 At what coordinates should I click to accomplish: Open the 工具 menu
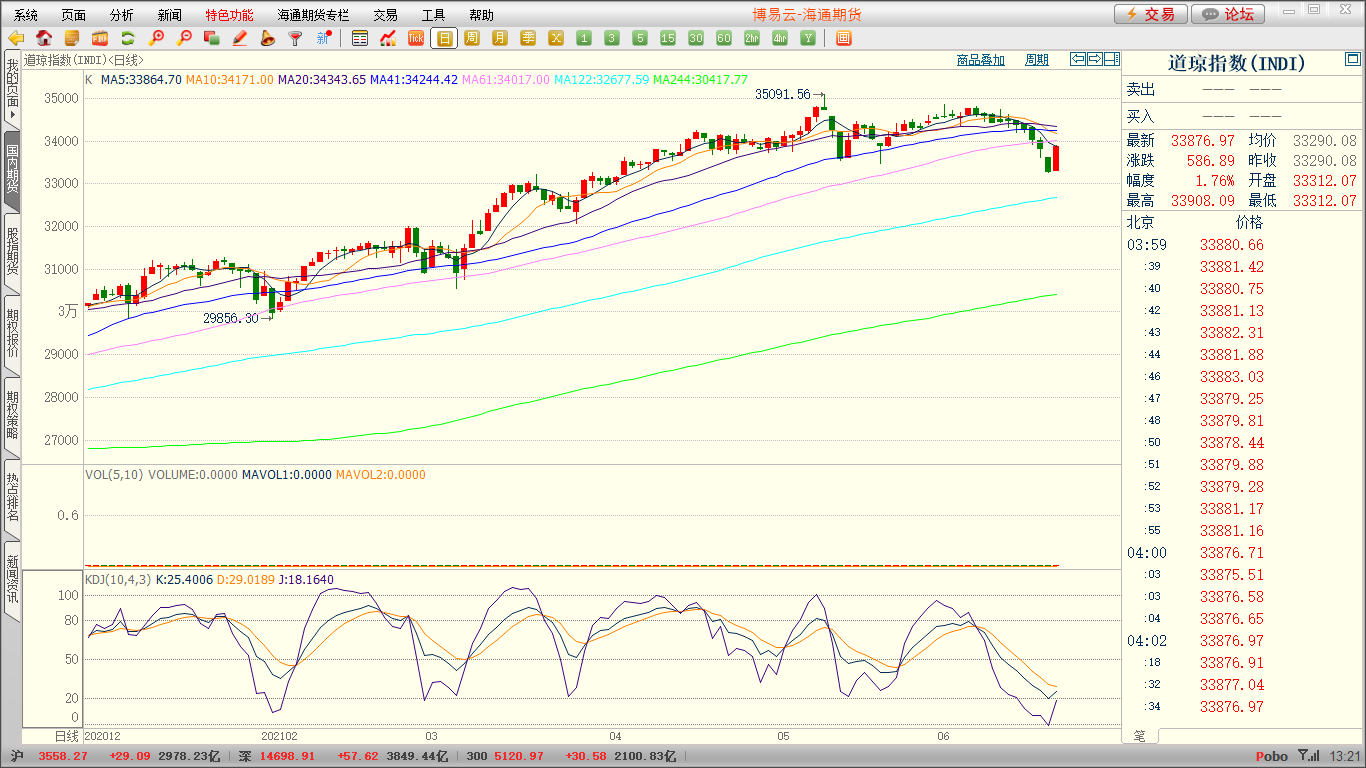pyautogui.click(x=433, y=15)
